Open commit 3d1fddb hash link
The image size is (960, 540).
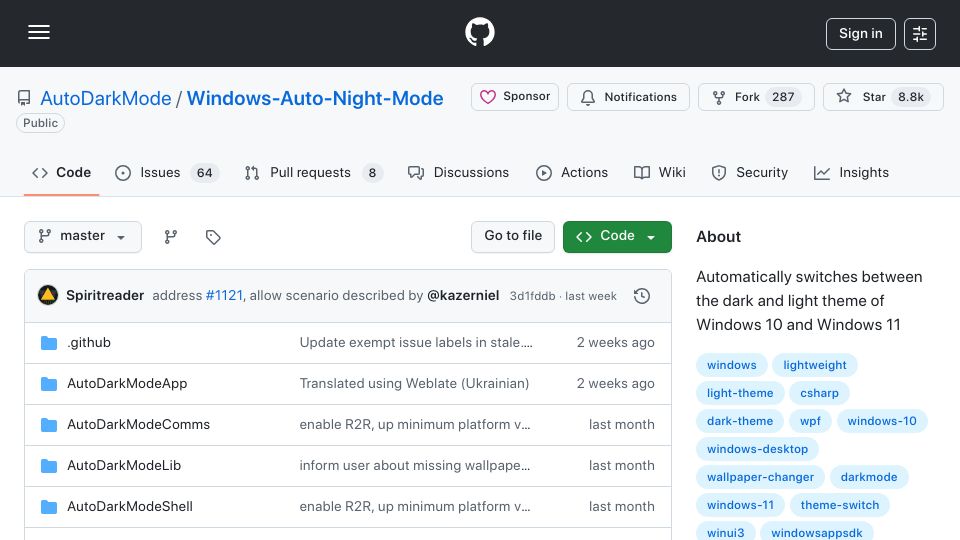[x=532, y=296]
